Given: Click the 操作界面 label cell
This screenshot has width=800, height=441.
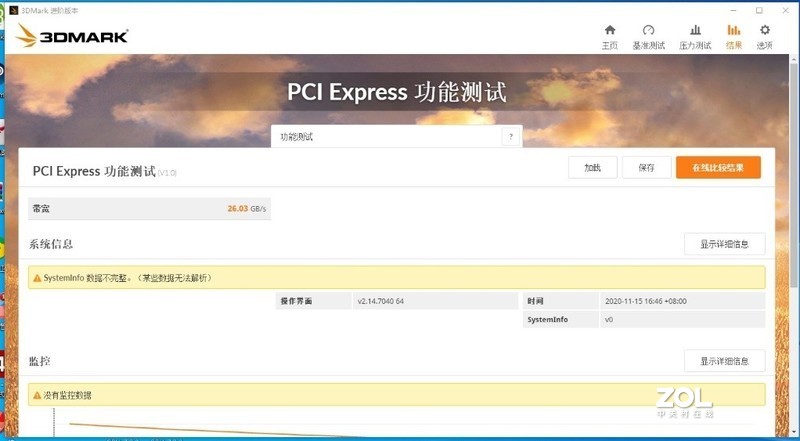Looking at the screenshot, I should [x=314, y=301].
